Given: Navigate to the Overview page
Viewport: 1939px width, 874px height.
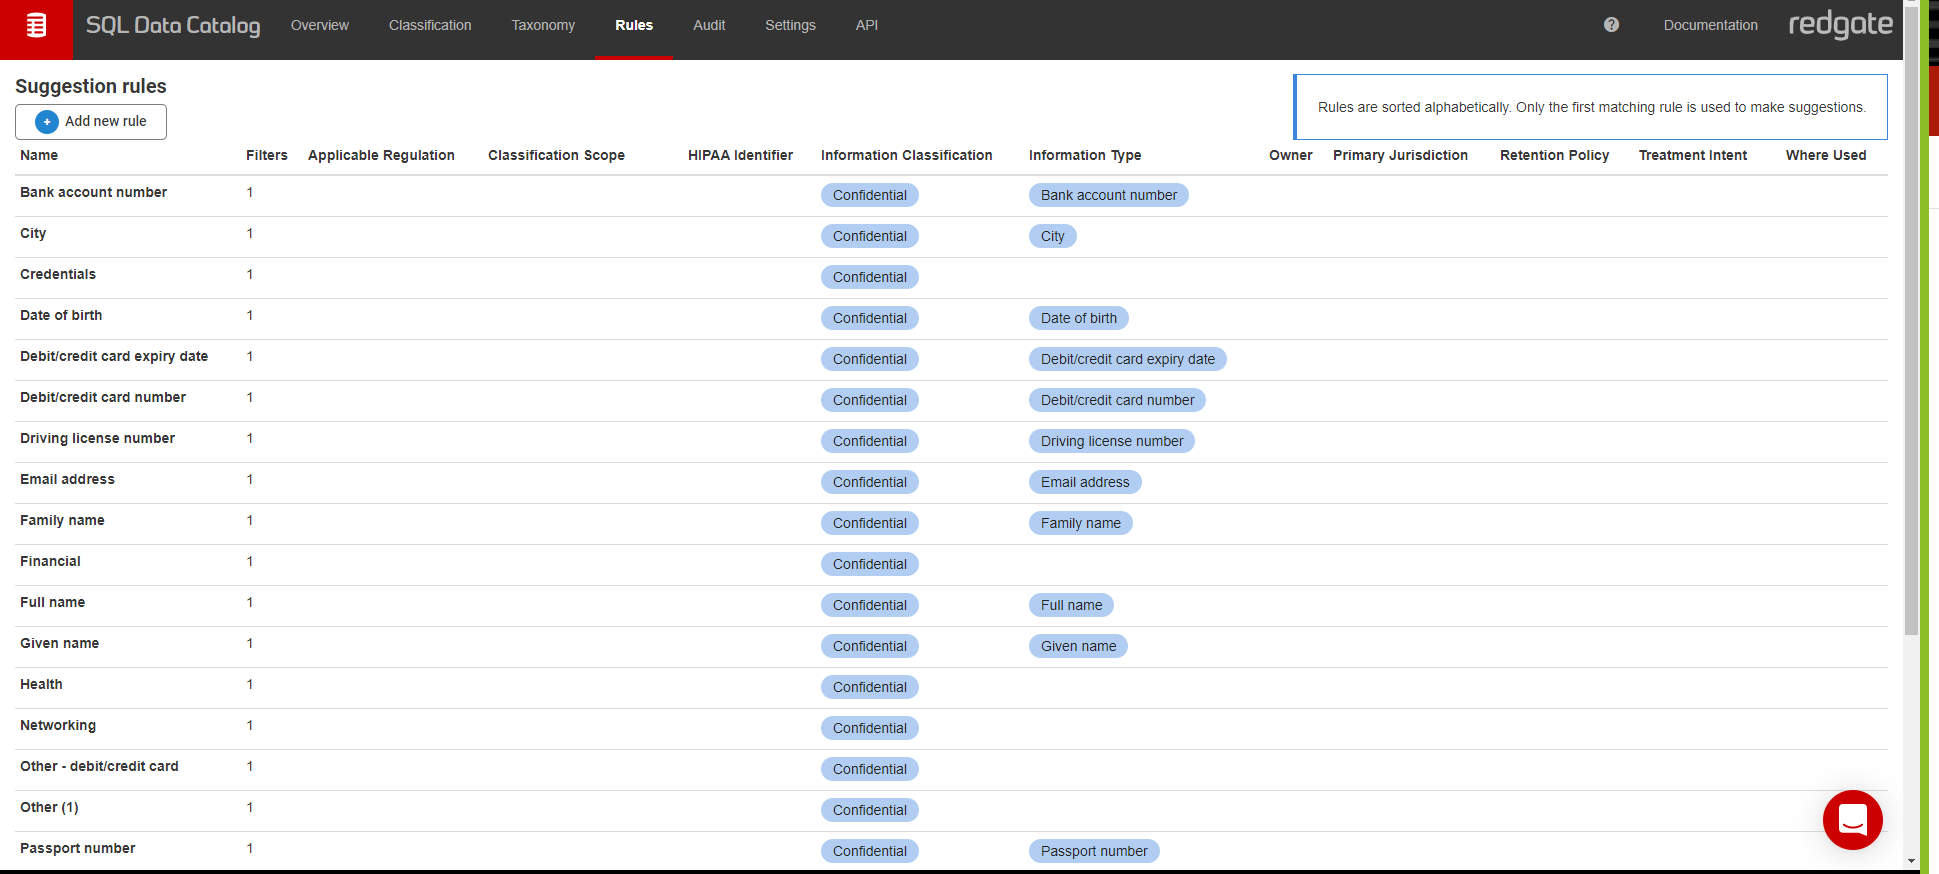Looking at the screenshot, I should [320, 25].
